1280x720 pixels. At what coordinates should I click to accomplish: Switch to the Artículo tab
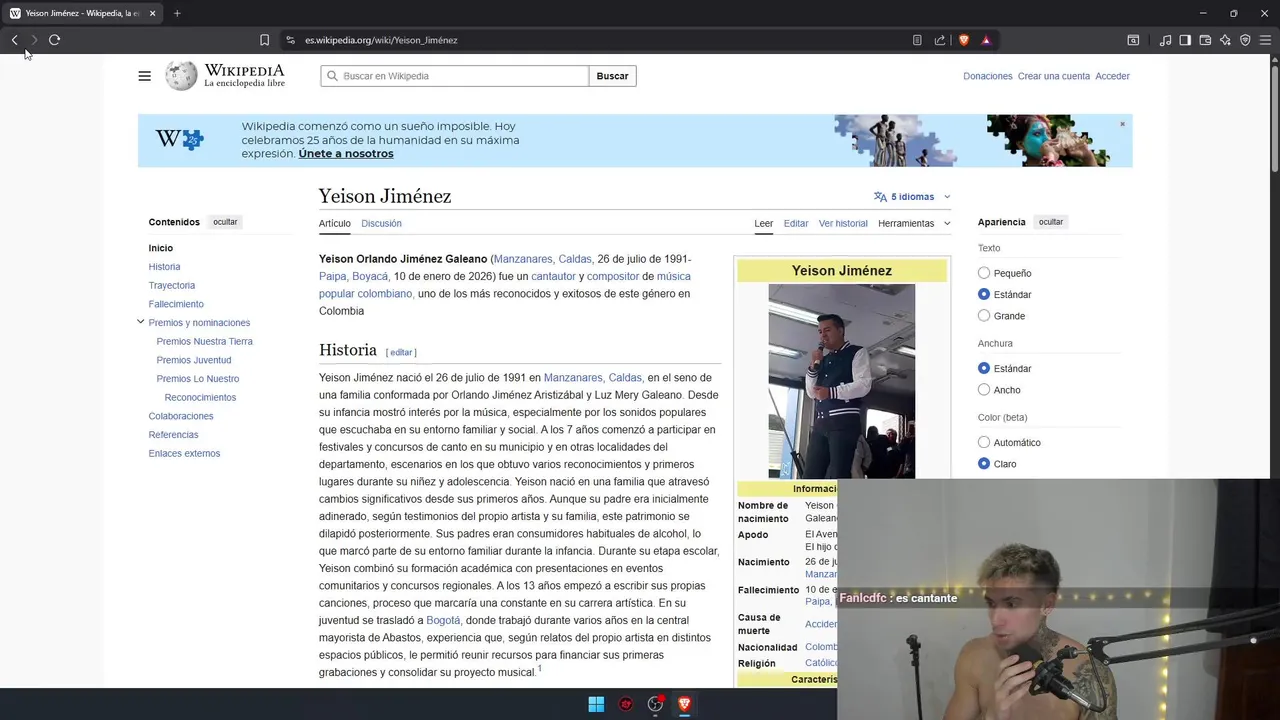click(335, 223)
